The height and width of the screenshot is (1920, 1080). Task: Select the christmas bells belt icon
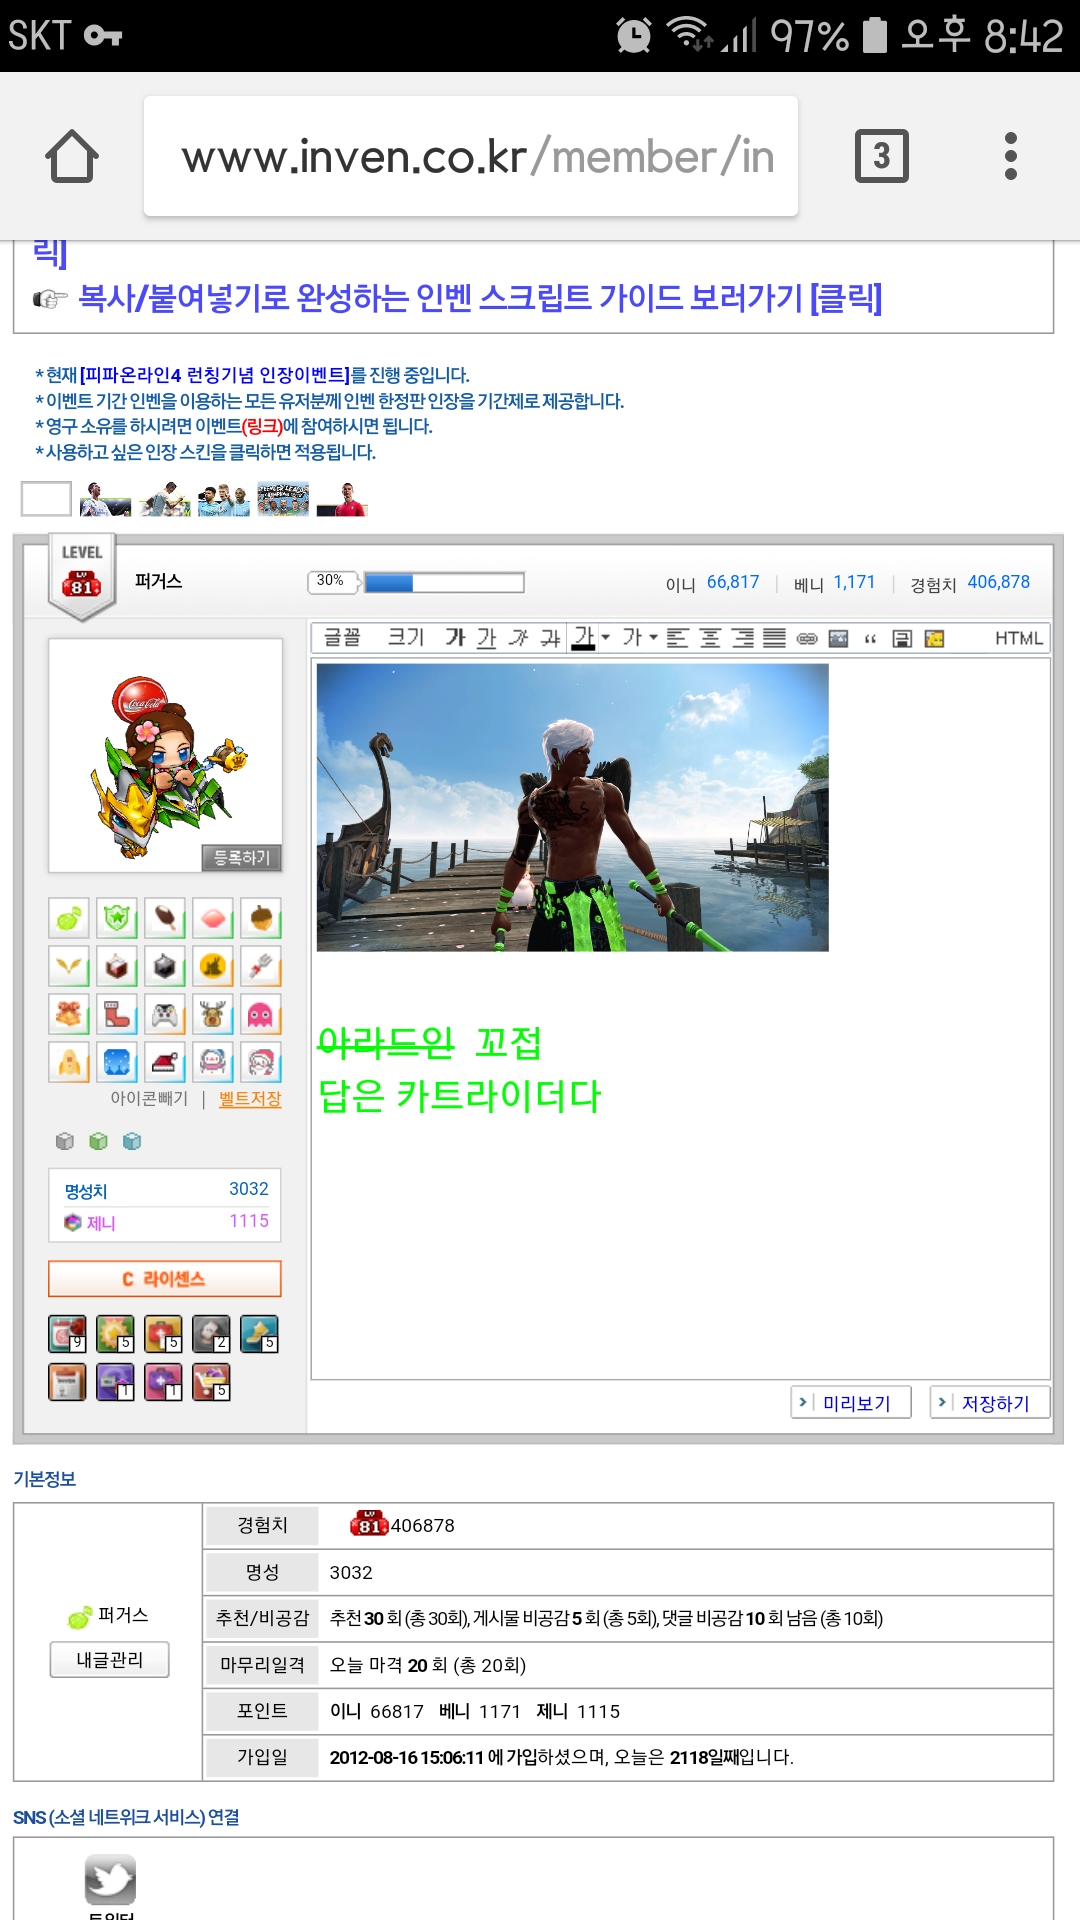(69, 1014)
